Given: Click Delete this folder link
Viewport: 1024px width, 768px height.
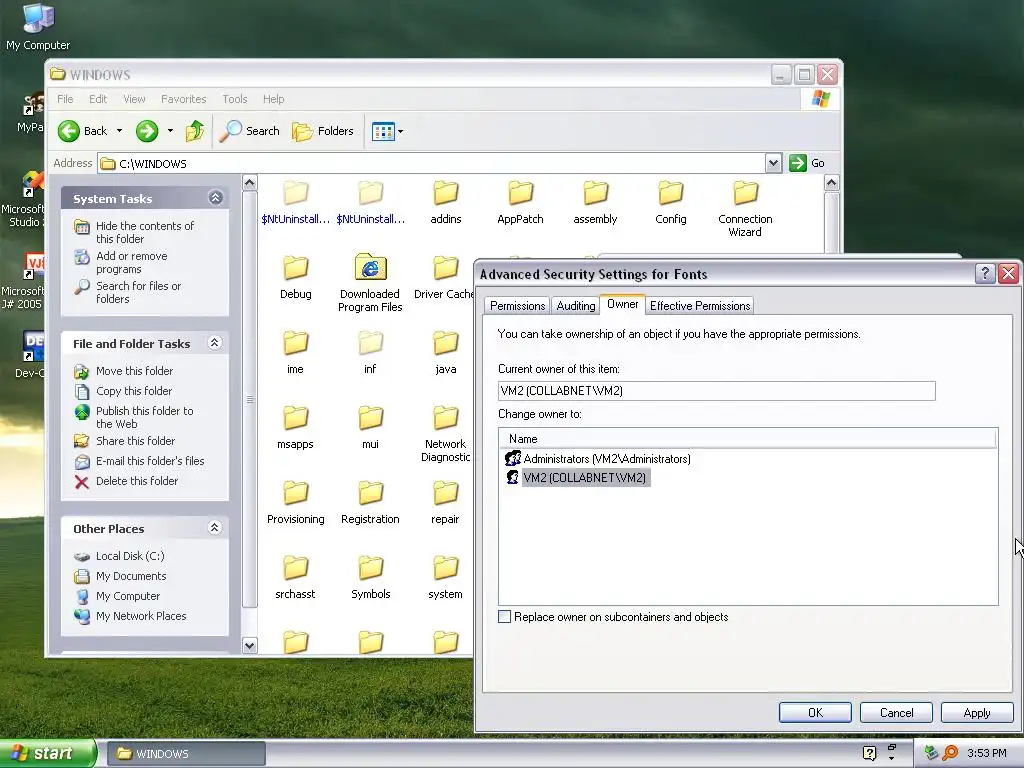Looking at the screenshot, I should coord(136,481).
